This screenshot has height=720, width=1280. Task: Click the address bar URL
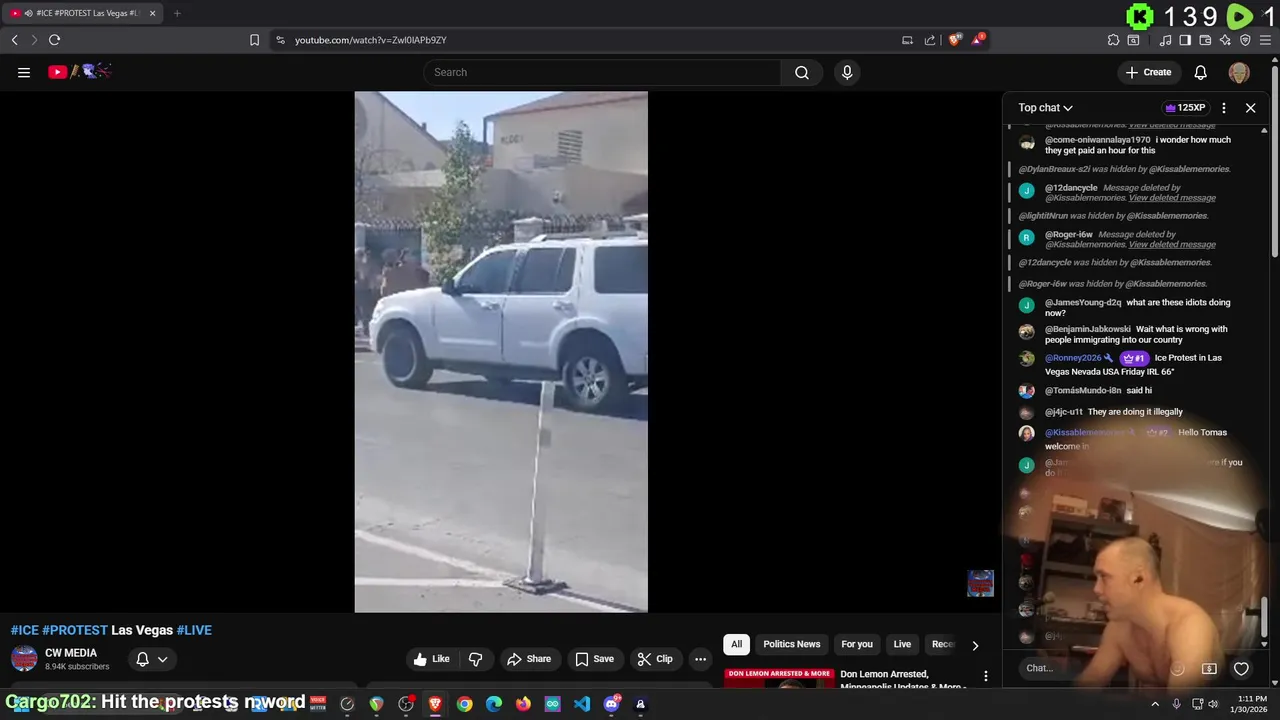[x=370, y=40]
